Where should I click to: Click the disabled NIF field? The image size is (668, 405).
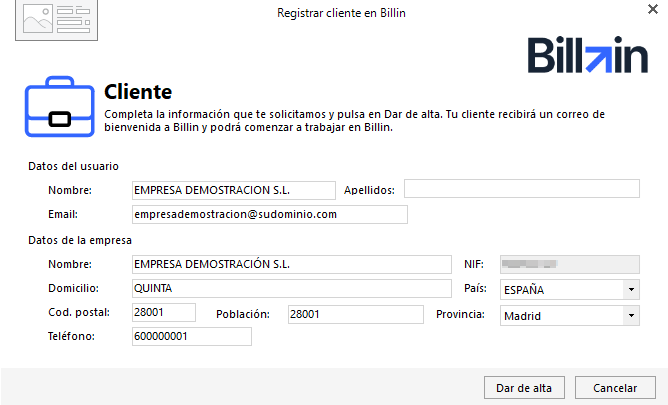pyautogui.click(x=569, y=264)
